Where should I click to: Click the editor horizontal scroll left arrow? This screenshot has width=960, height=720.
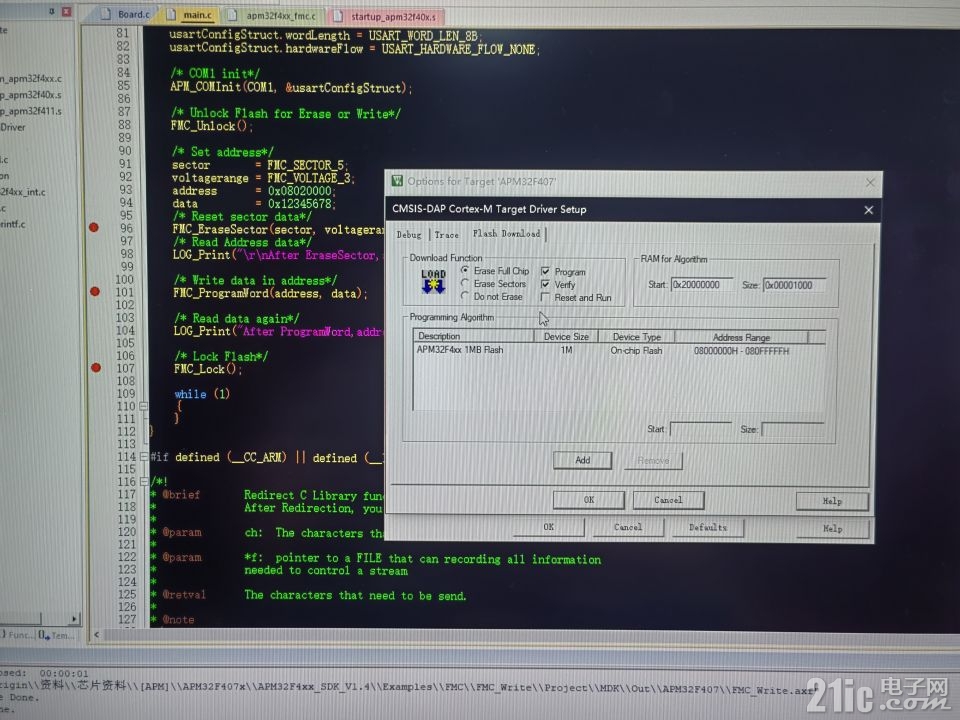point(96,635)
